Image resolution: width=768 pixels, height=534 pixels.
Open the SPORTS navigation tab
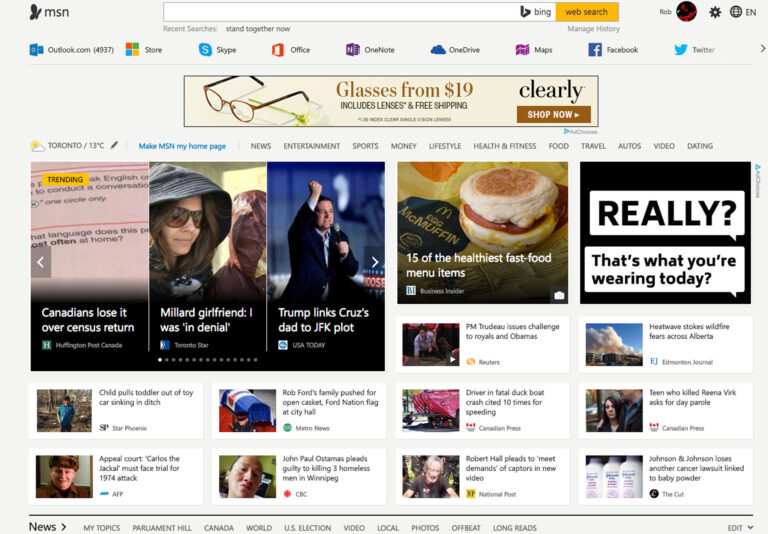click(x=365, y=146)
